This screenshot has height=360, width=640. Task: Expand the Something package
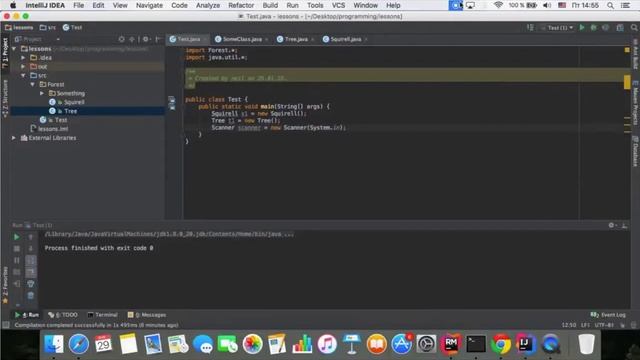42,93
